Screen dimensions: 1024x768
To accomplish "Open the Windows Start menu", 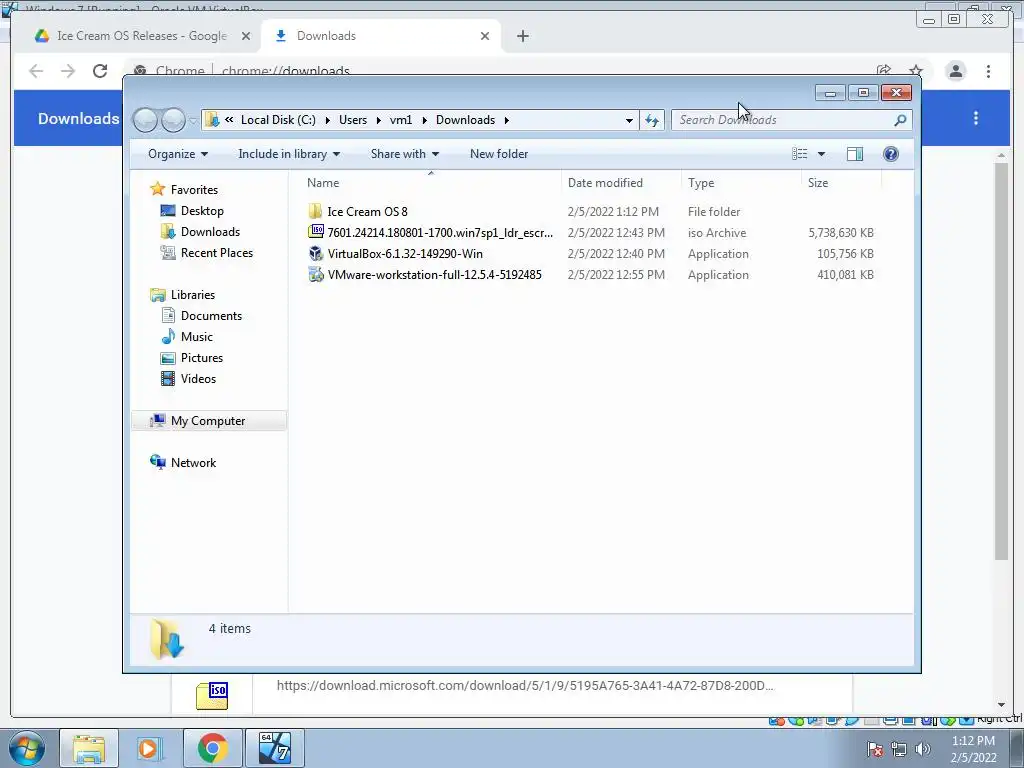I will pyautogui.click(x=27, y=748).
